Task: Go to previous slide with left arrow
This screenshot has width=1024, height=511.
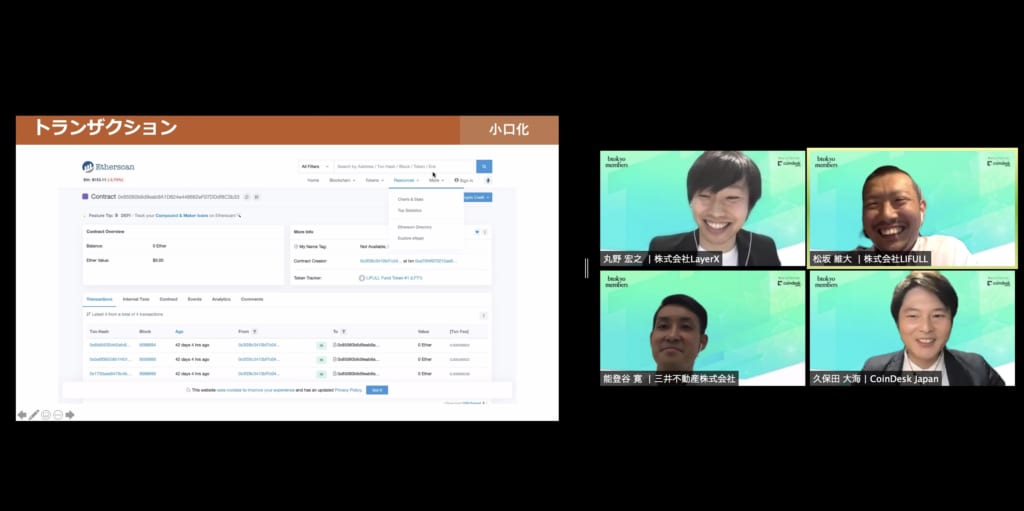Action: coord(22,415)
